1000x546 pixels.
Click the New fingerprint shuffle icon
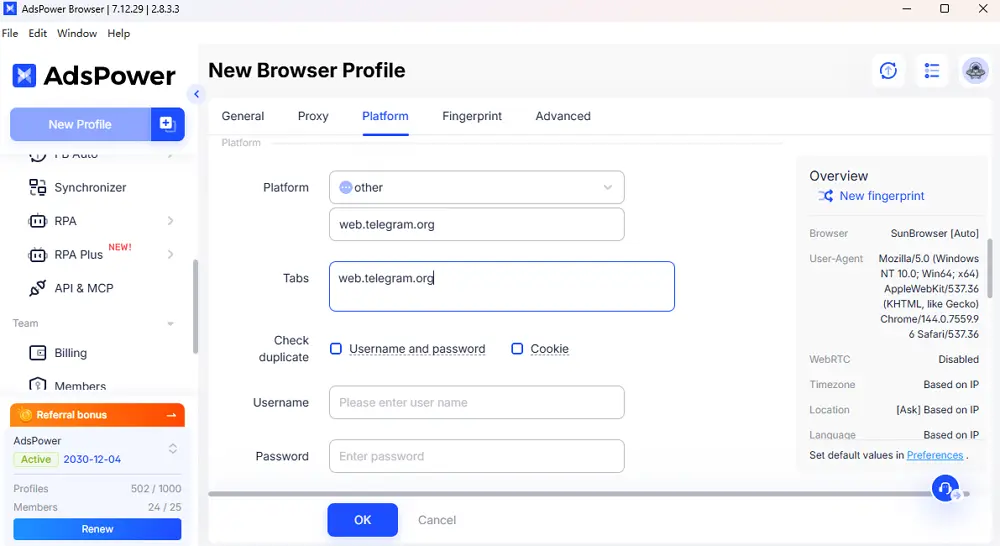826,196
